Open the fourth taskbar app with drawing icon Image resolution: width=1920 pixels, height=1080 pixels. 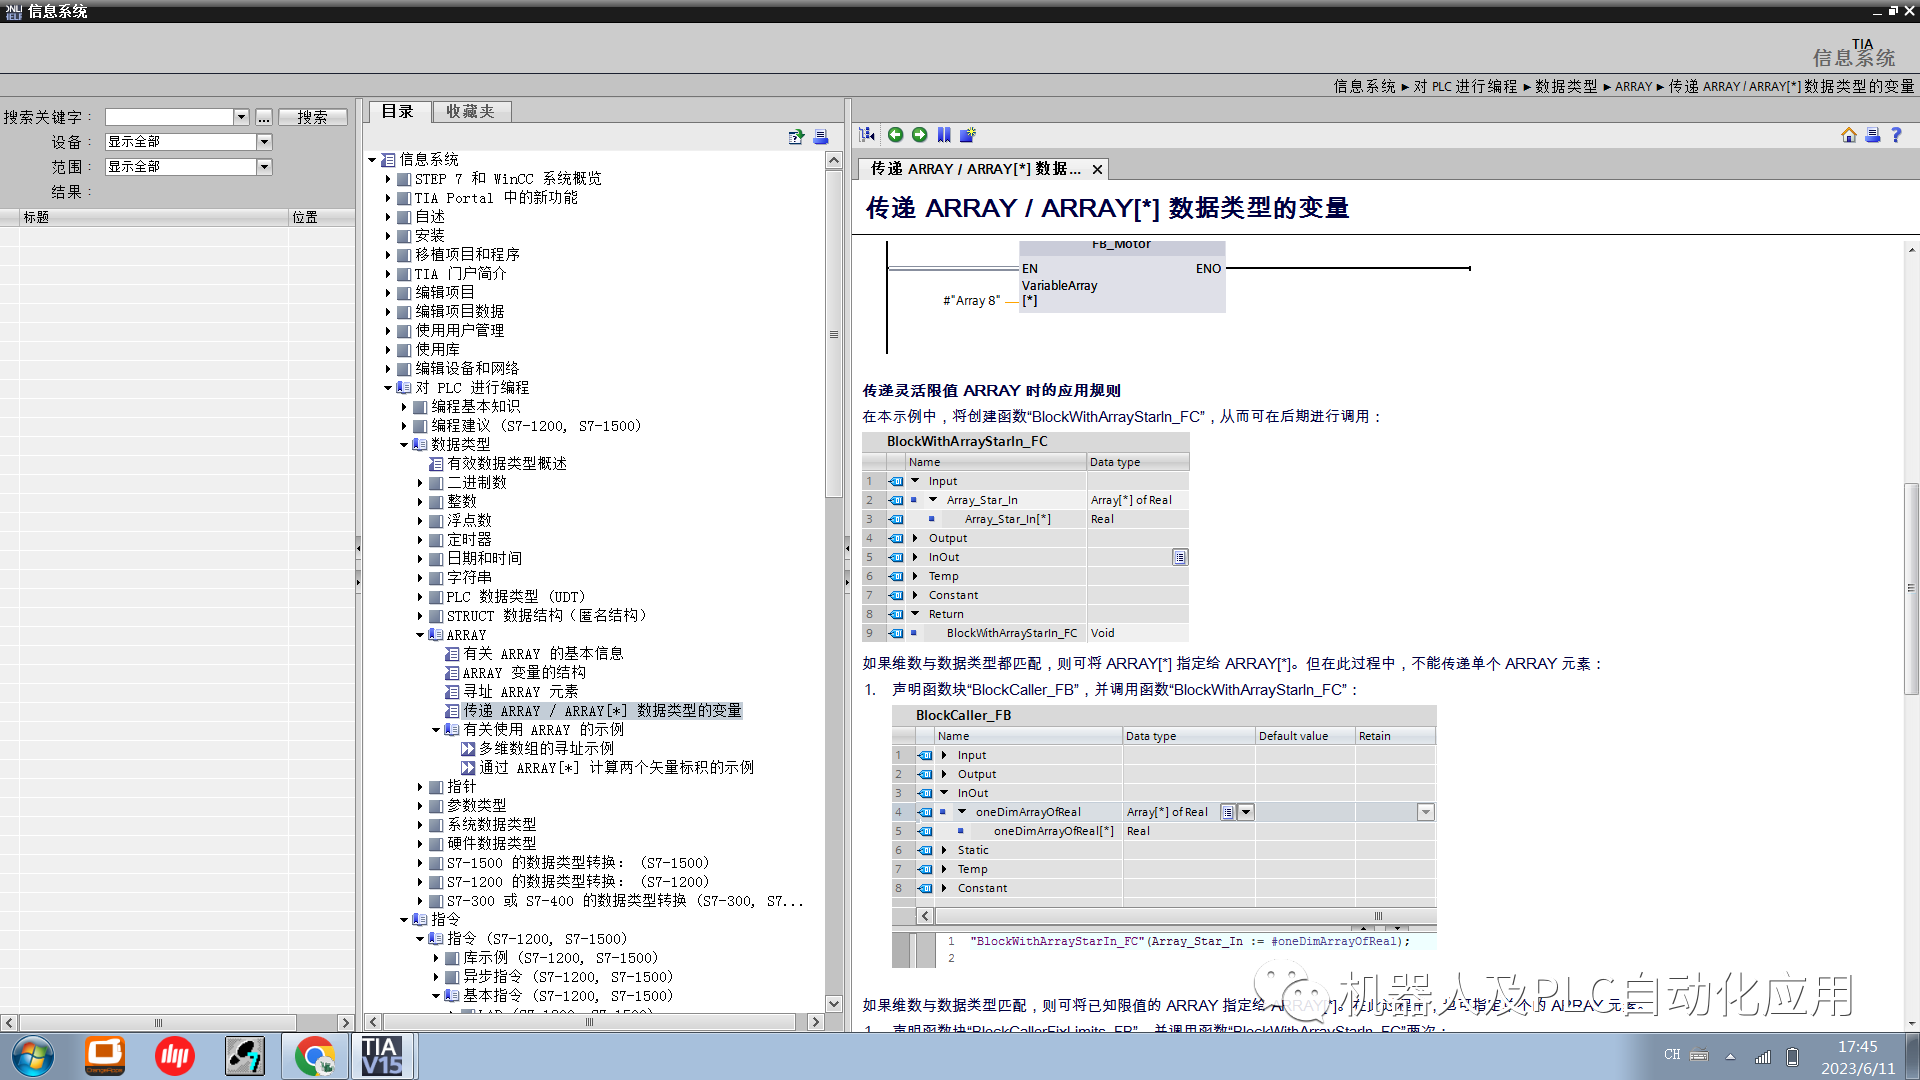(x=245, y=1056)
